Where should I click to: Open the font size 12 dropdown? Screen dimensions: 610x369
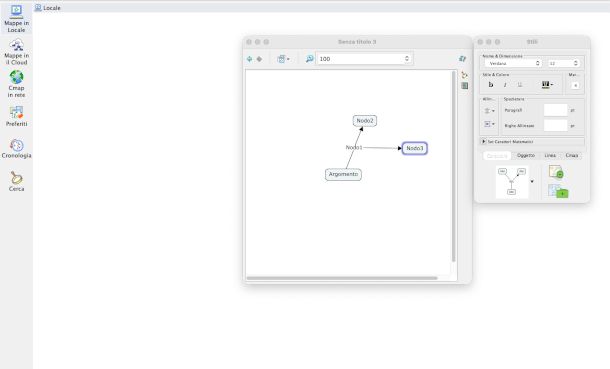563,63
